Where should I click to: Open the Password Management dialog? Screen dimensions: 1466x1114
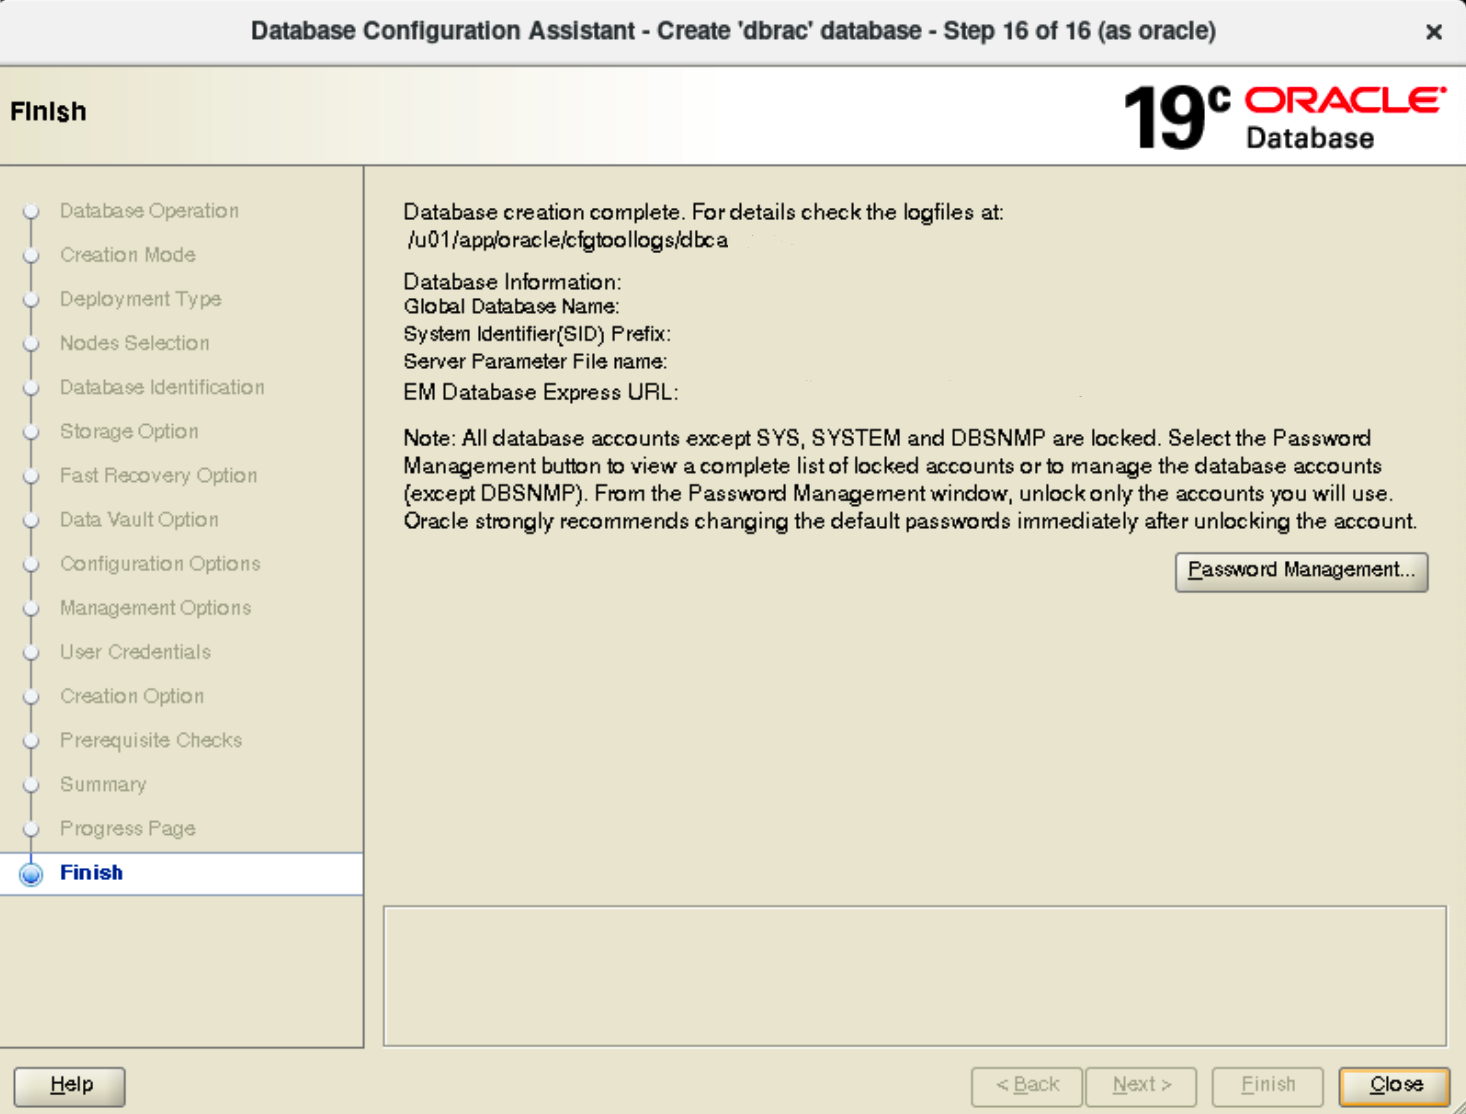click(1301, 571)
